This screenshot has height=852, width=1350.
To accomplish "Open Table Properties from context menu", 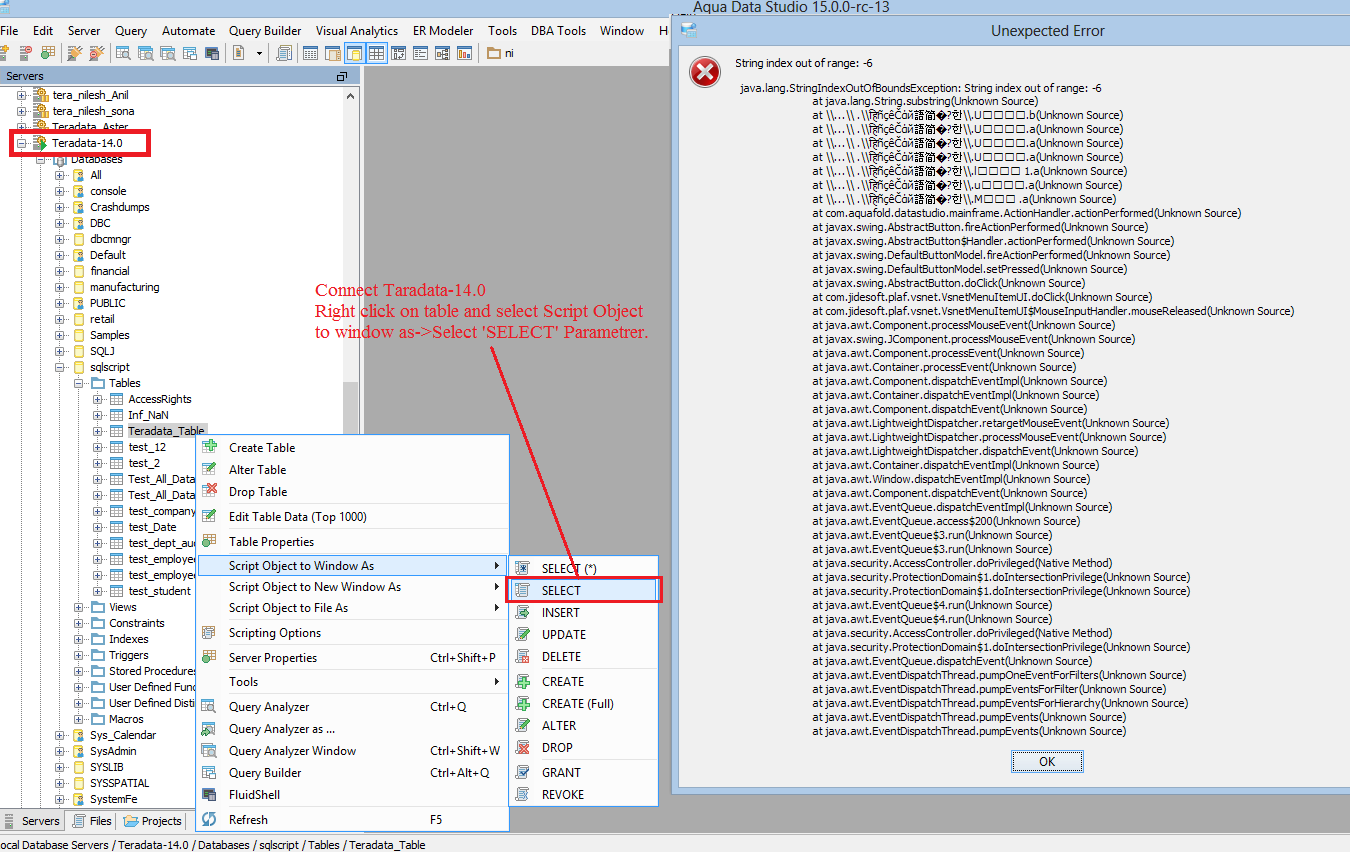I will (352, 542).
